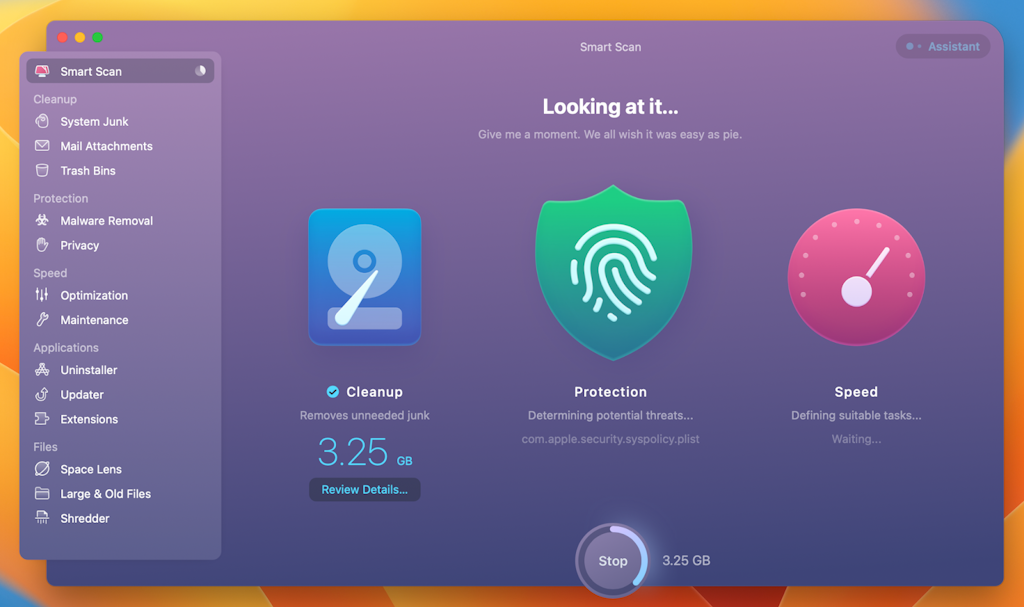Click the Updater arrow icon
Image resolution: width=1024 pixels, height=607 pixels.
pos(42,394)
